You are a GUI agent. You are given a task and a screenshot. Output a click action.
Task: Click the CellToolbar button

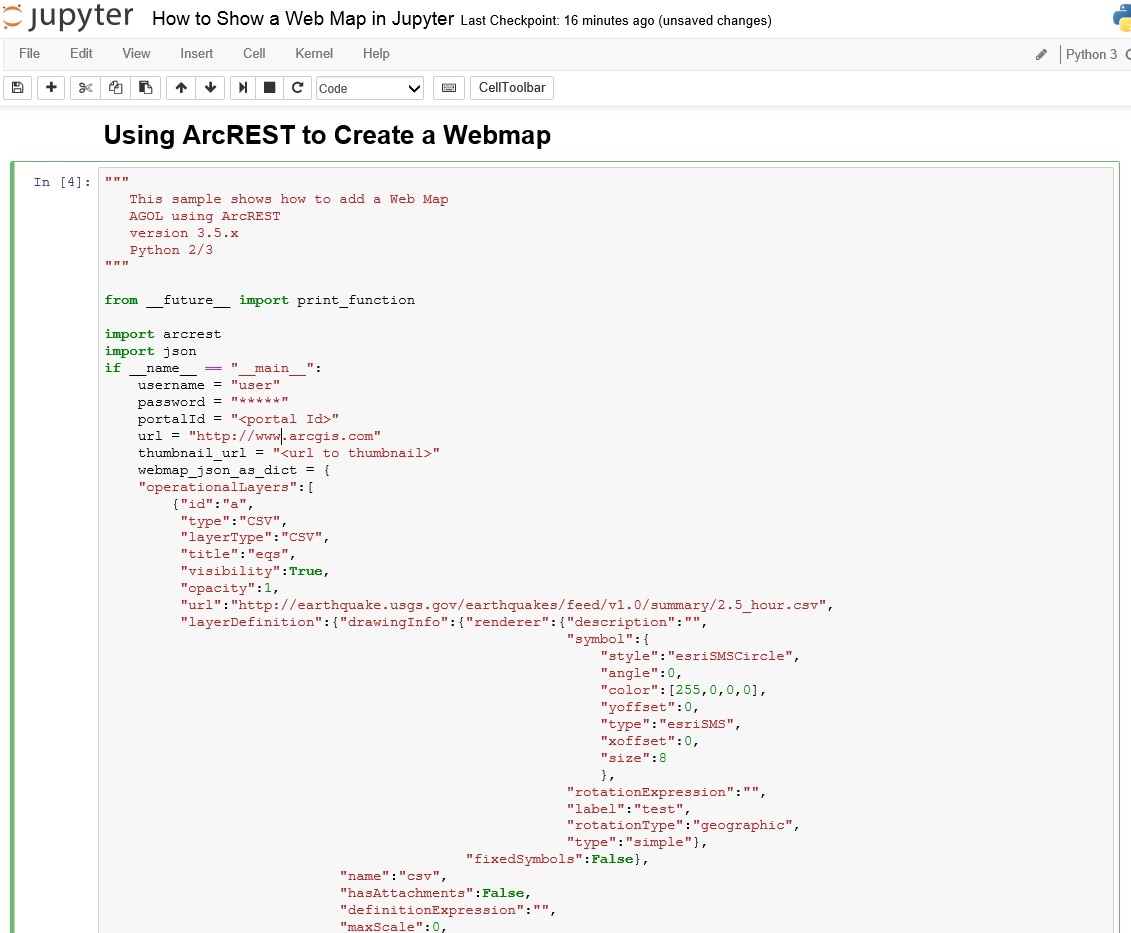pyautogui.click(x=512, y=88)
